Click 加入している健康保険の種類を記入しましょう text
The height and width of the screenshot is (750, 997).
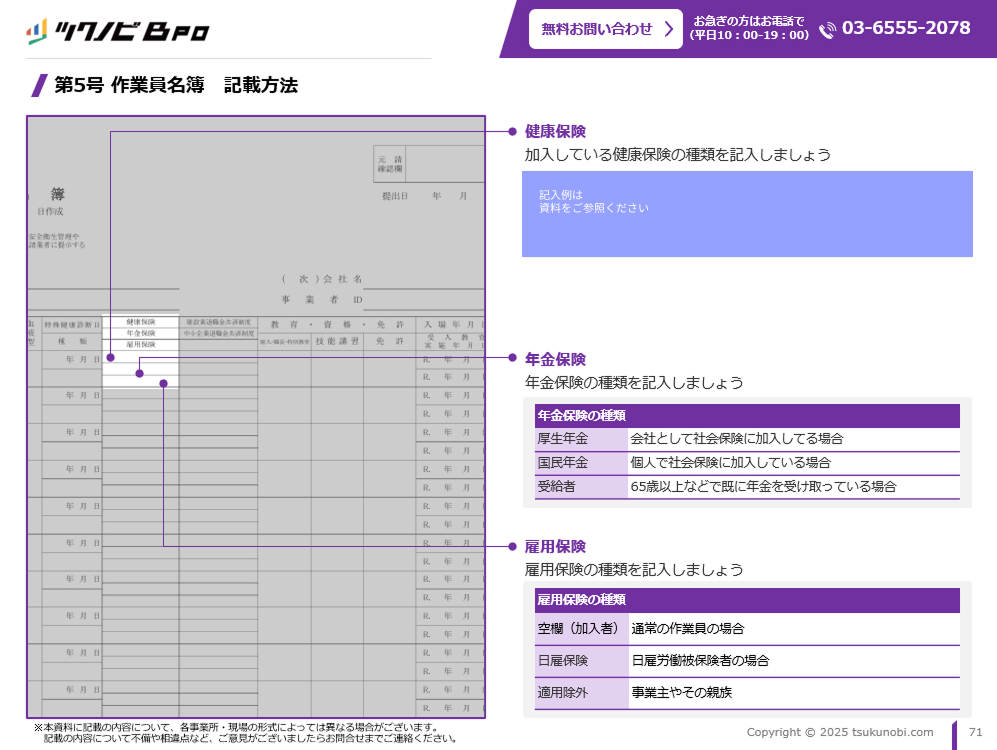pos(678,155)
